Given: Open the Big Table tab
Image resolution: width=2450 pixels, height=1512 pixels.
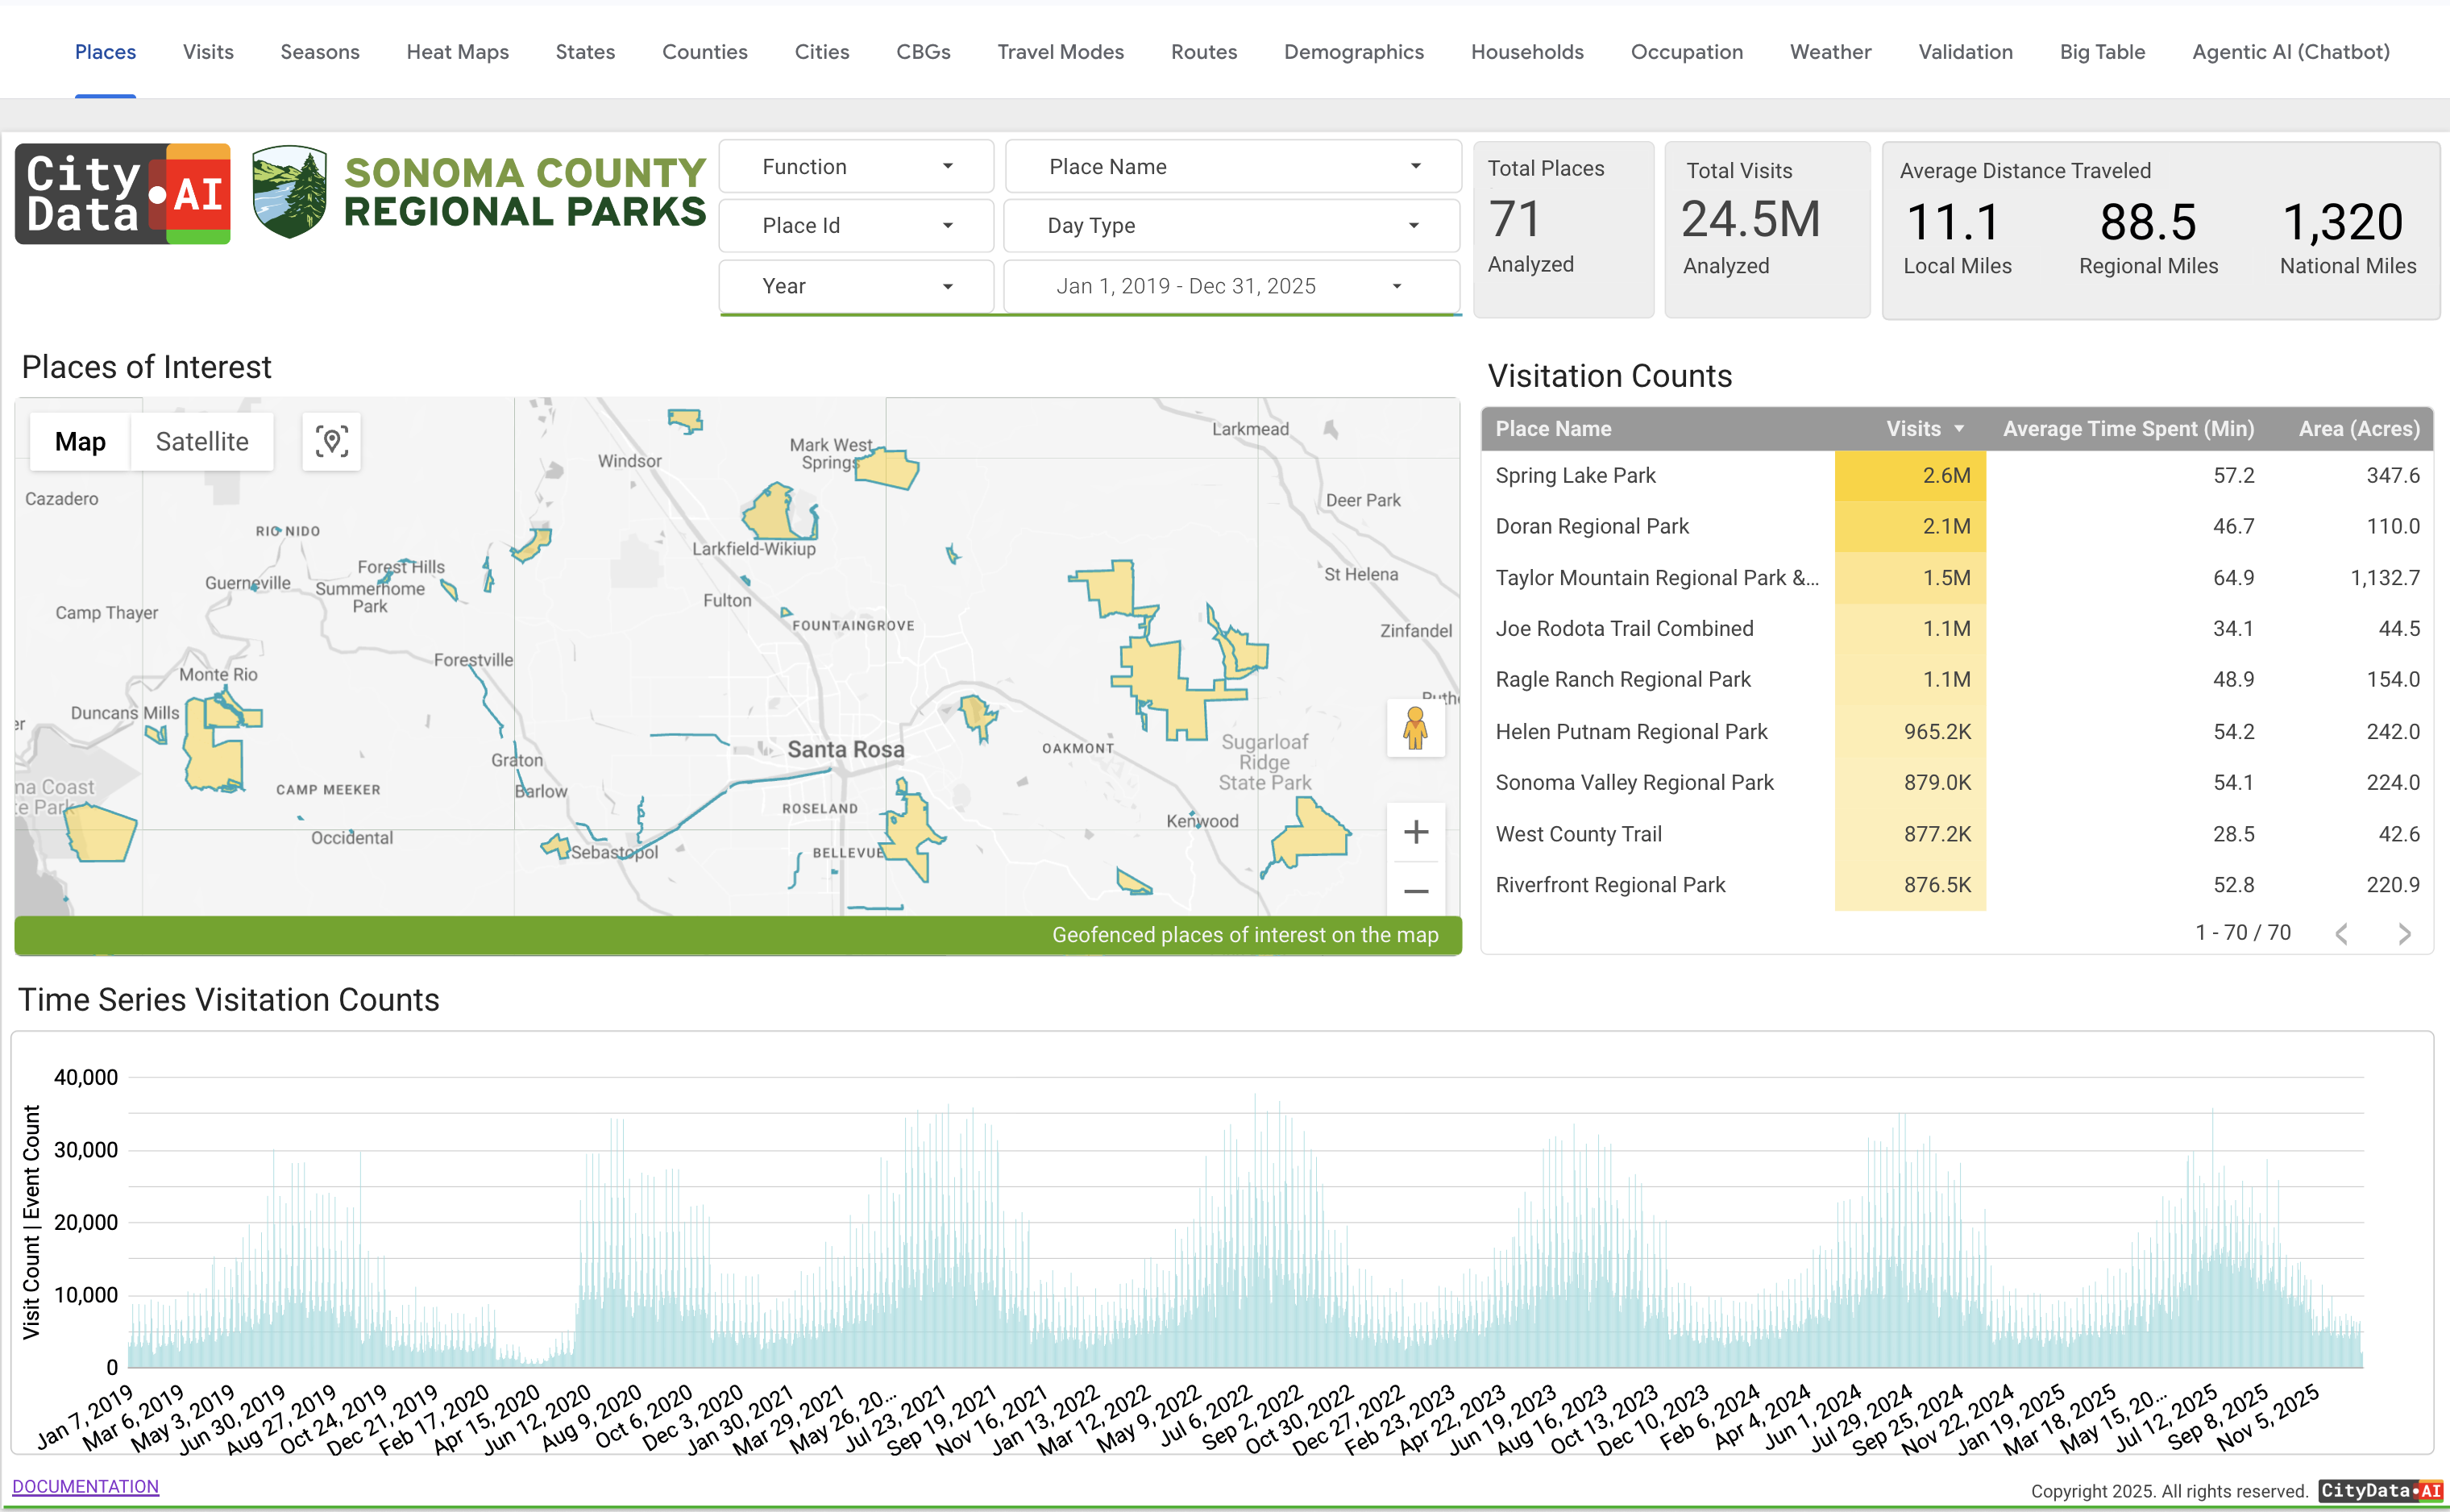Looking at the screenshot, I should [x=2102, y=52].
